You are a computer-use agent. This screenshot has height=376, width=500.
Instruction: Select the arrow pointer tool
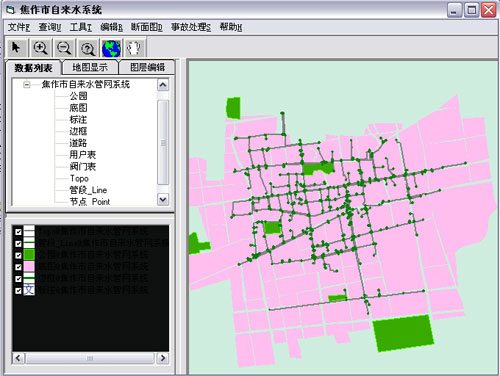17,48
